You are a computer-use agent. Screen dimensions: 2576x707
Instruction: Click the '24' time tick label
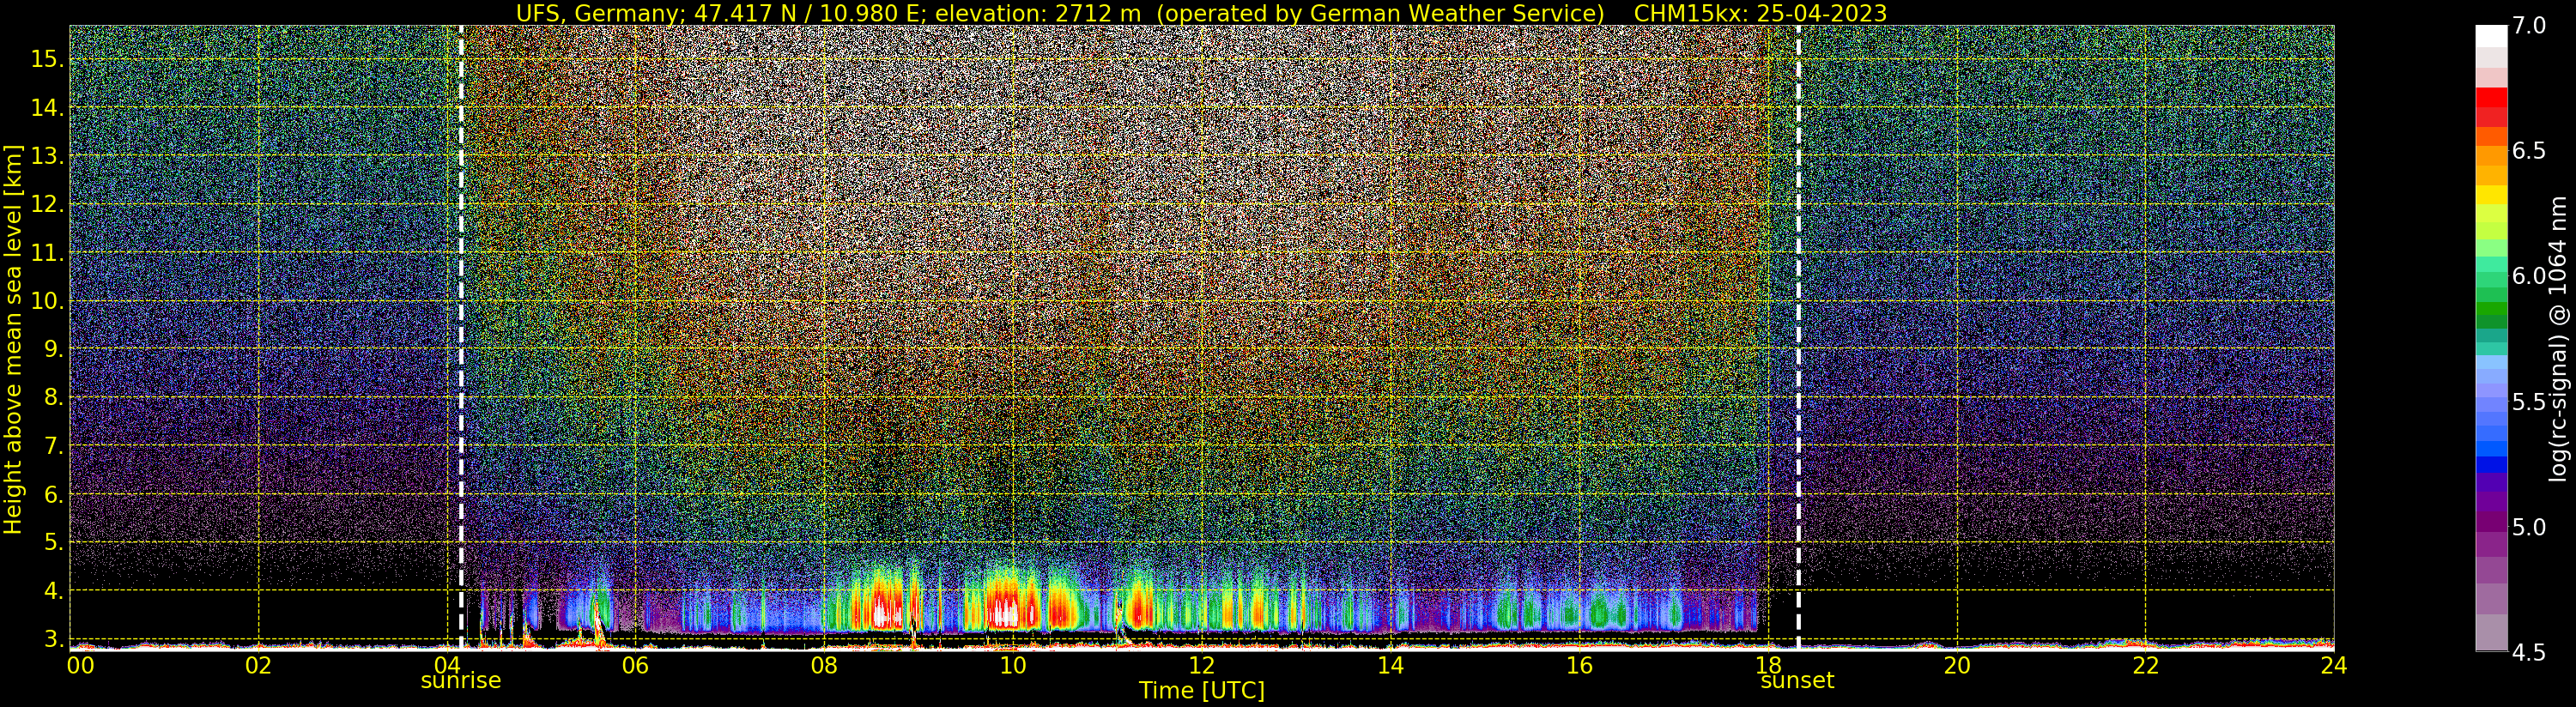(2334, 665)
